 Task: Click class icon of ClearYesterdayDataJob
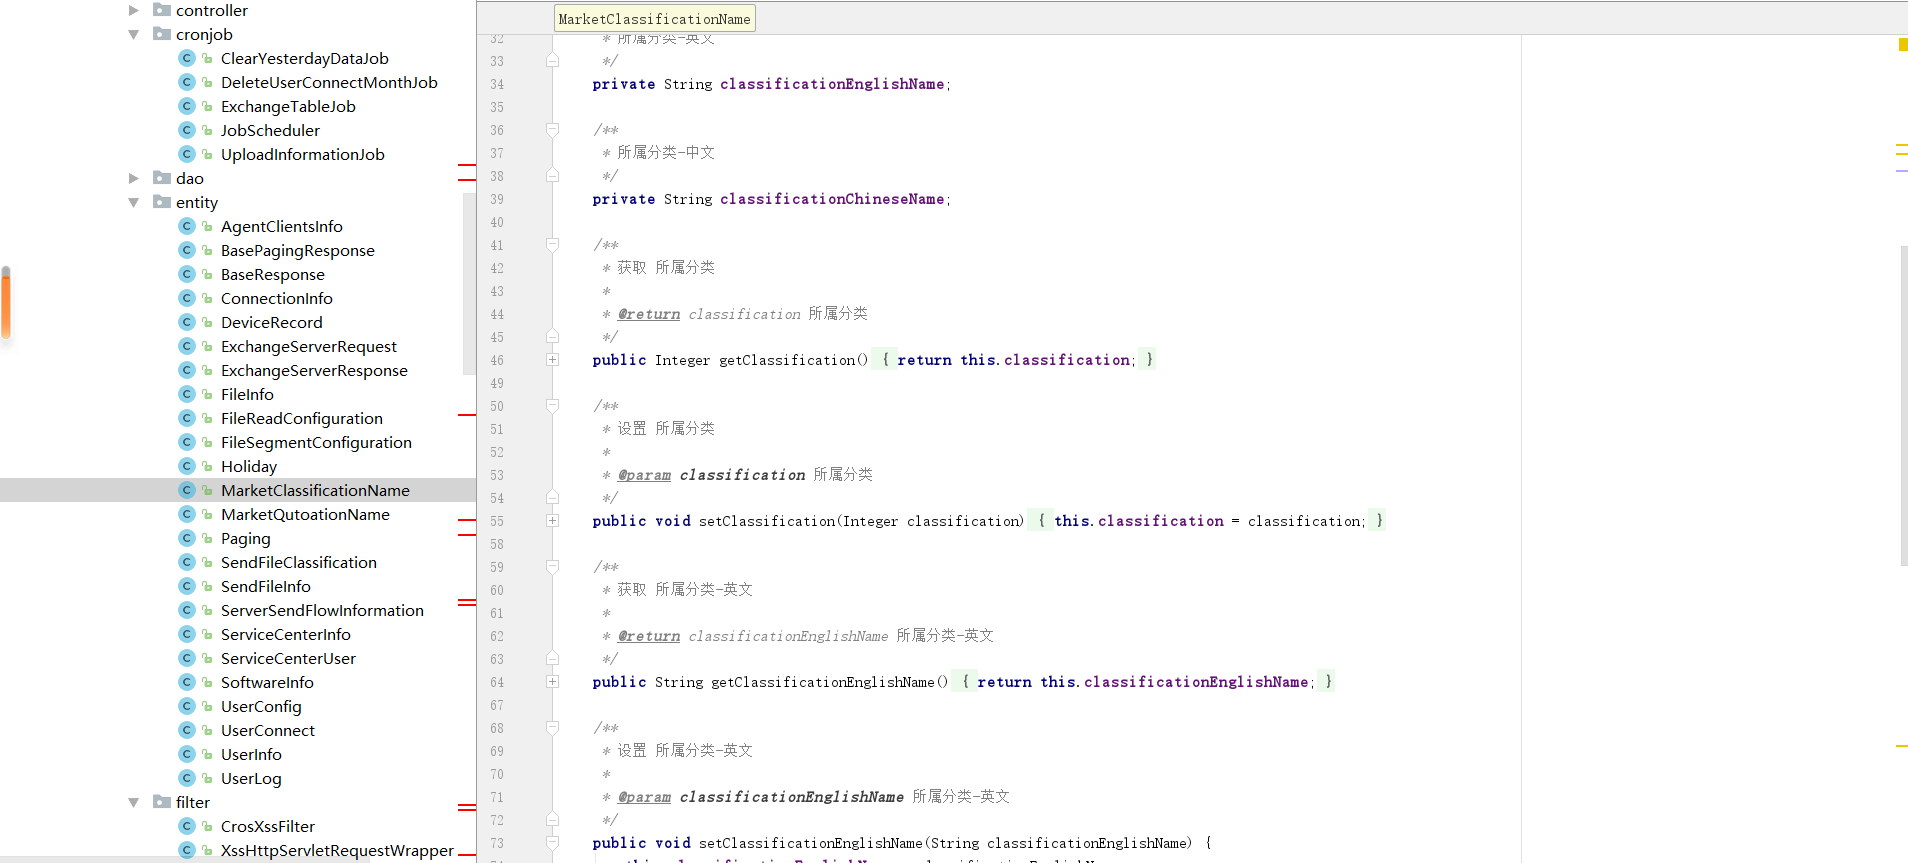[x=187, y=58]
